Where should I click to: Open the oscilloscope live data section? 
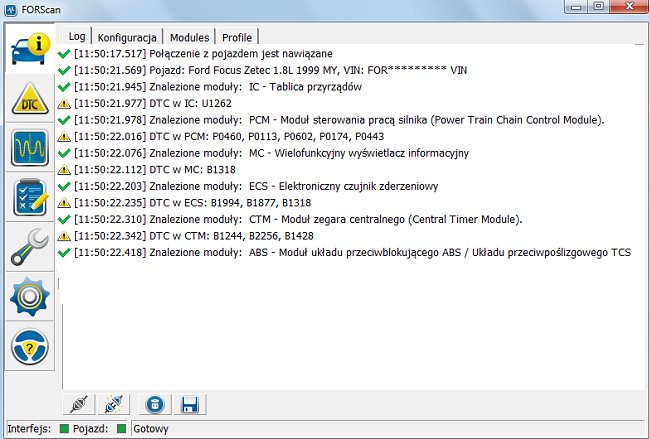[30, 148]
